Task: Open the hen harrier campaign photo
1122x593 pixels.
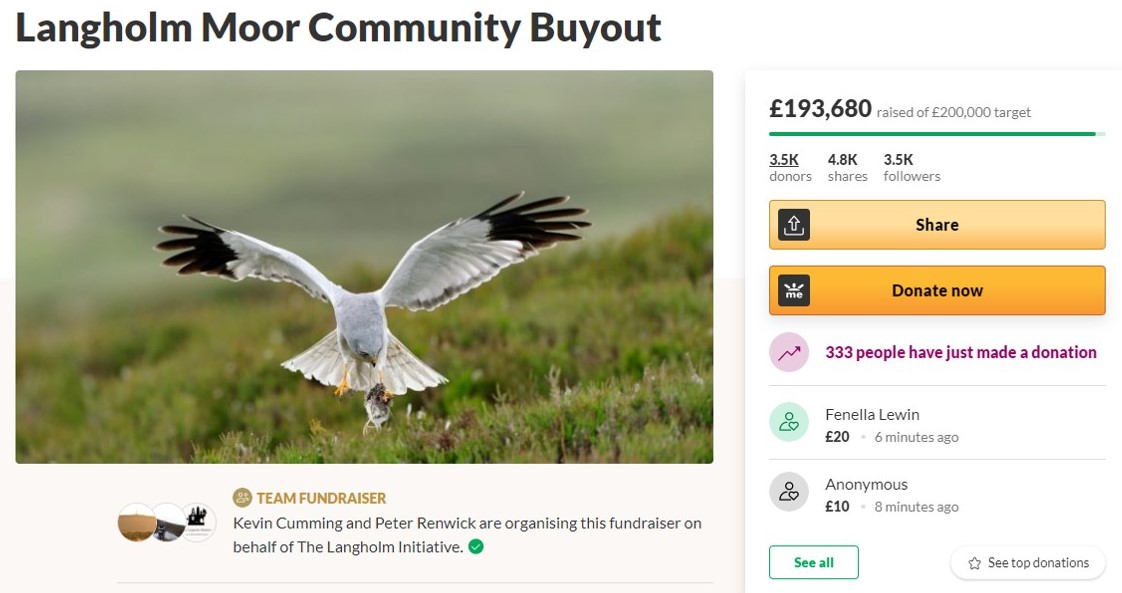Action: [364, 267]
